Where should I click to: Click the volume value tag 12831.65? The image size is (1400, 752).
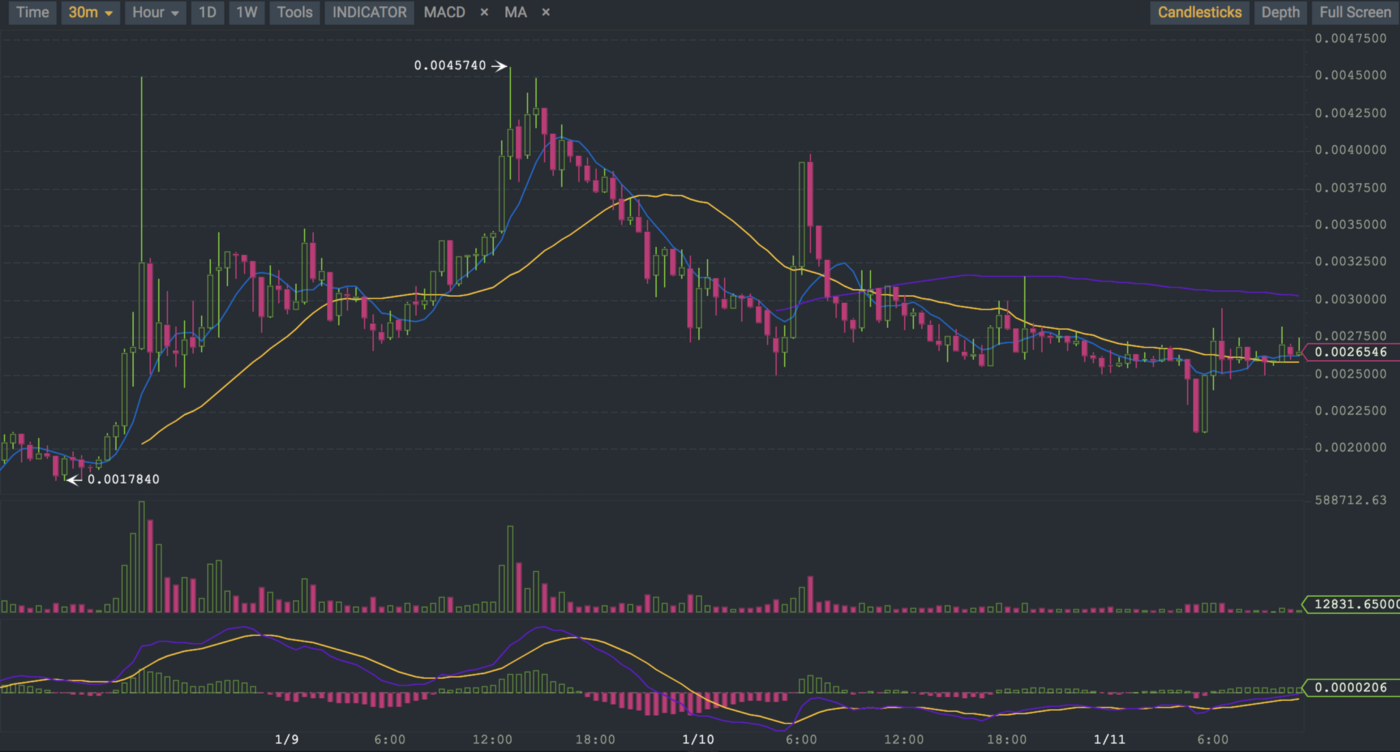[1352, 605]
